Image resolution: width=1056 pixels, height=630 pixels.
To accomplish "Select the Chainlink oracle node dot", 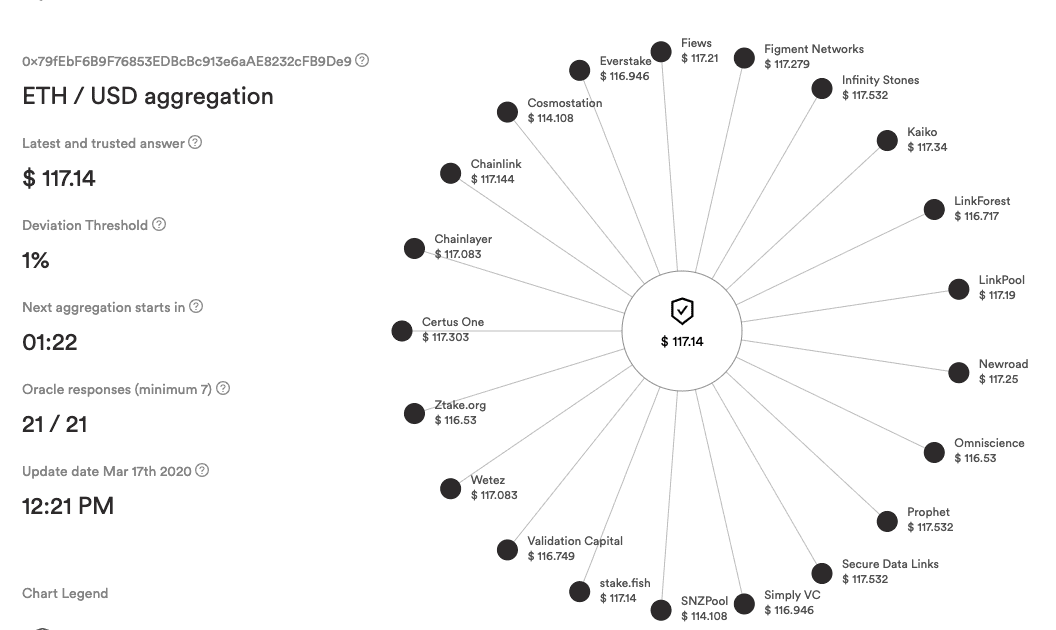I will [451, 173].
